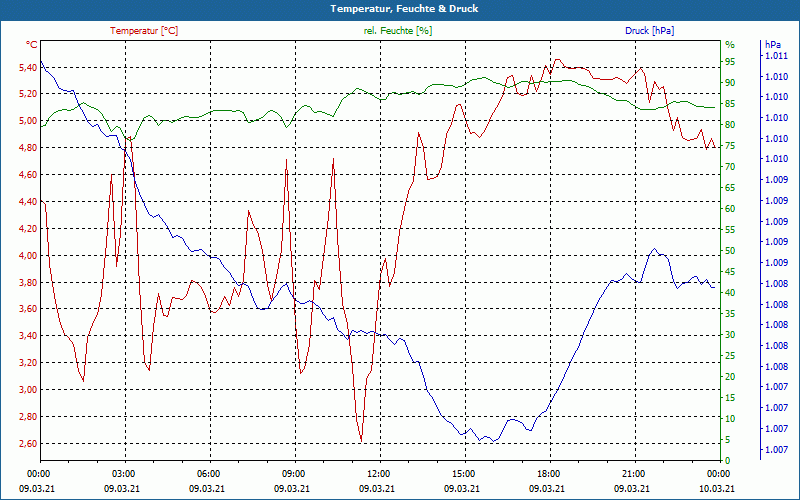
Task: Click temperature axis value 5,40
Action: click(28, 67)
